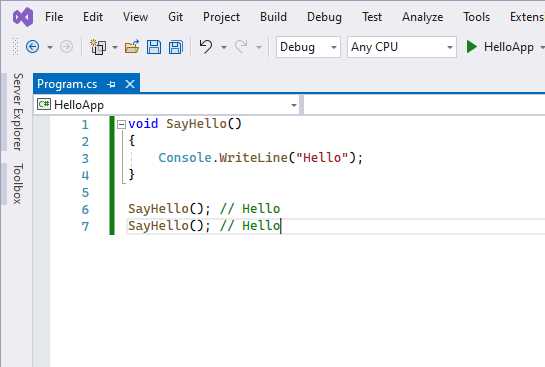Open the Toolbox side panel
The width and height of the screenshot is (545, 367).
pyautogui.click(x=18, y=183)
